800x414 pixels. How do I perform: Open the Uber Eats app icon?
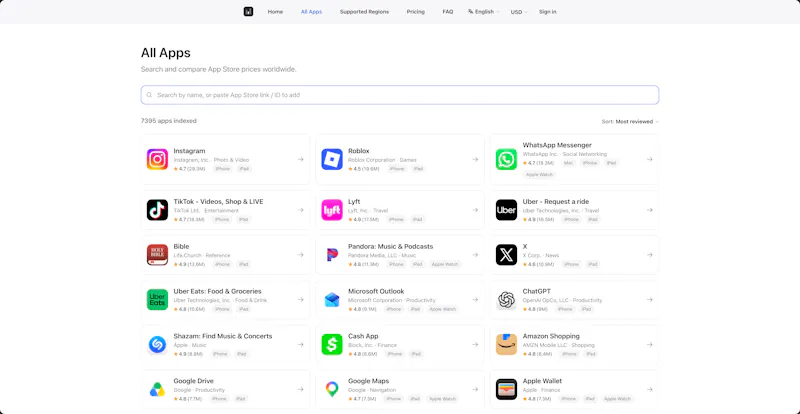coord(157,300)
